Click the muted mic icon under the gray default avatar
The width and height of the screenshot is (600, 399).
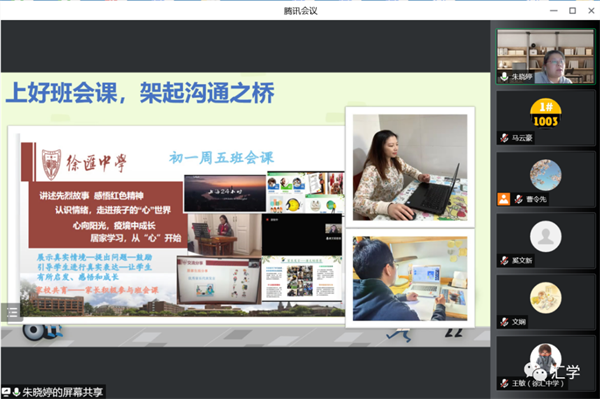[x=504, y=261]
